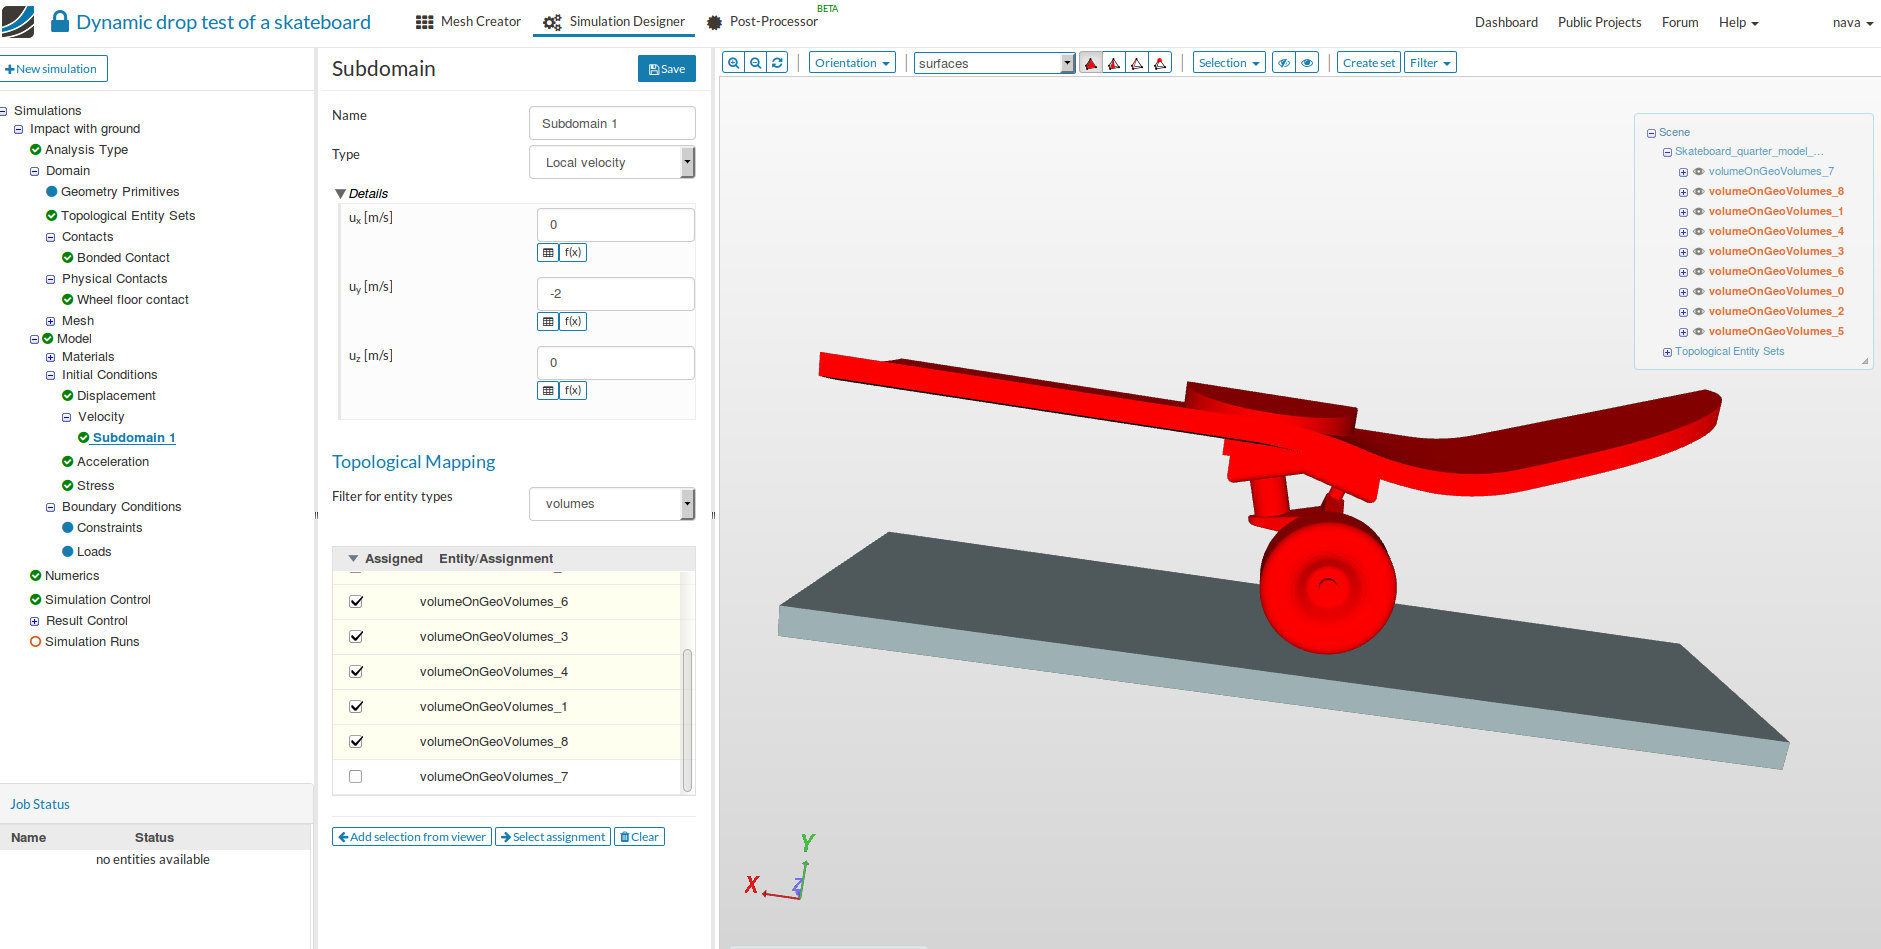Viewport: 1881px width, 949px height.
Task: Go to Public Projects
Action: click(1599, 22)
